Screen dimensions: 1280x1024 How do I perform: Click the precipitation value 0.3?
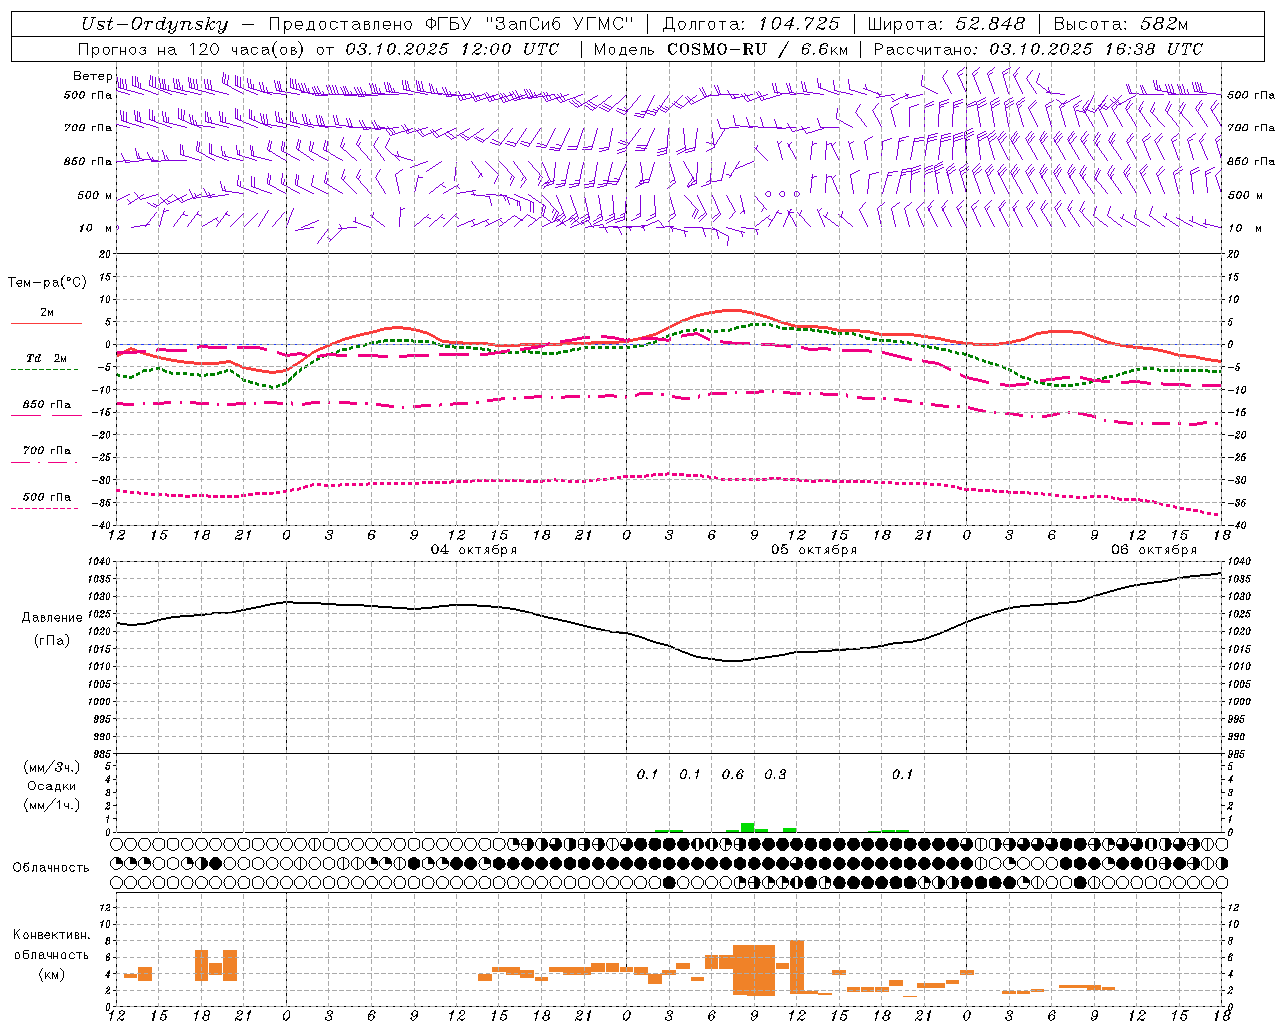click(x=775, y=774)
